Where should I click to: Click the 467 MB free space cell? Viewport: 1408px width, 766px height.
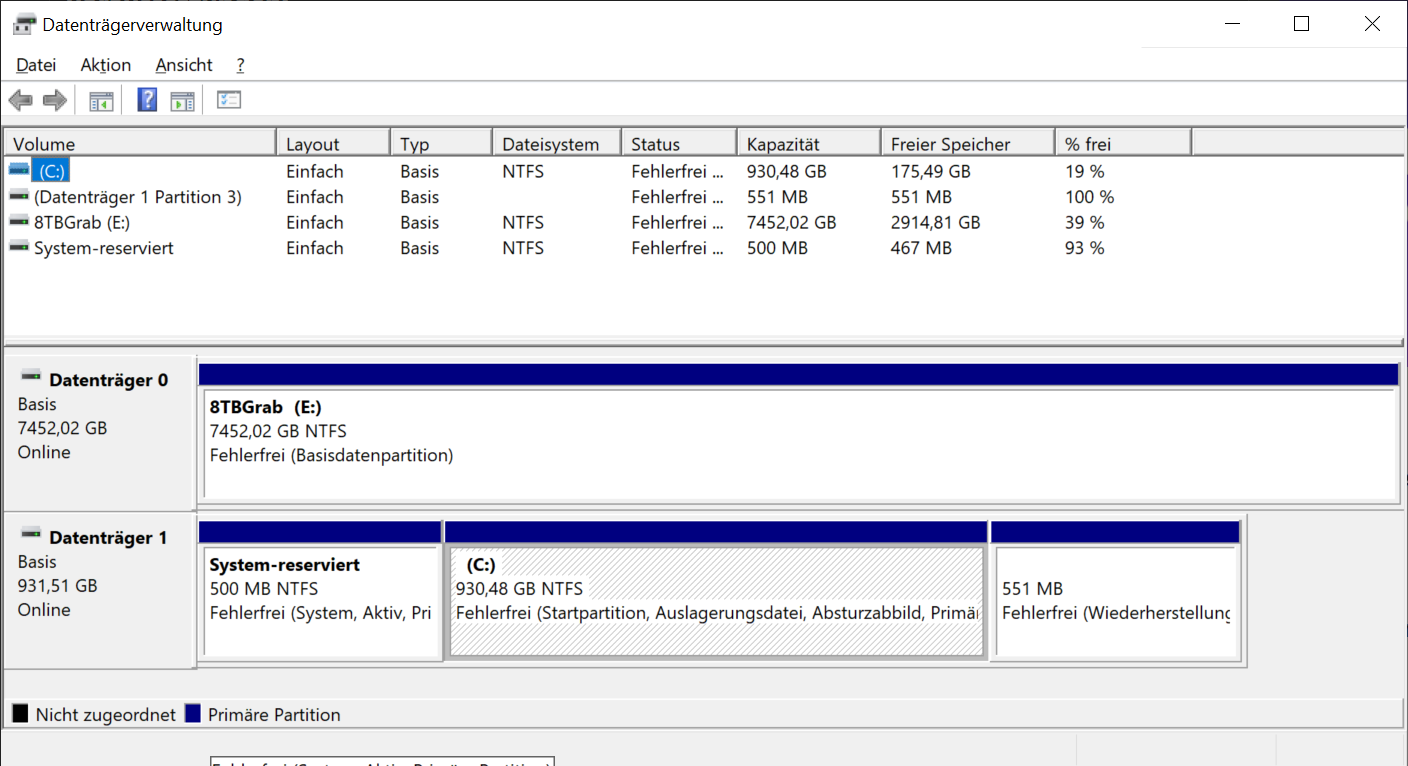coord(921,248)
